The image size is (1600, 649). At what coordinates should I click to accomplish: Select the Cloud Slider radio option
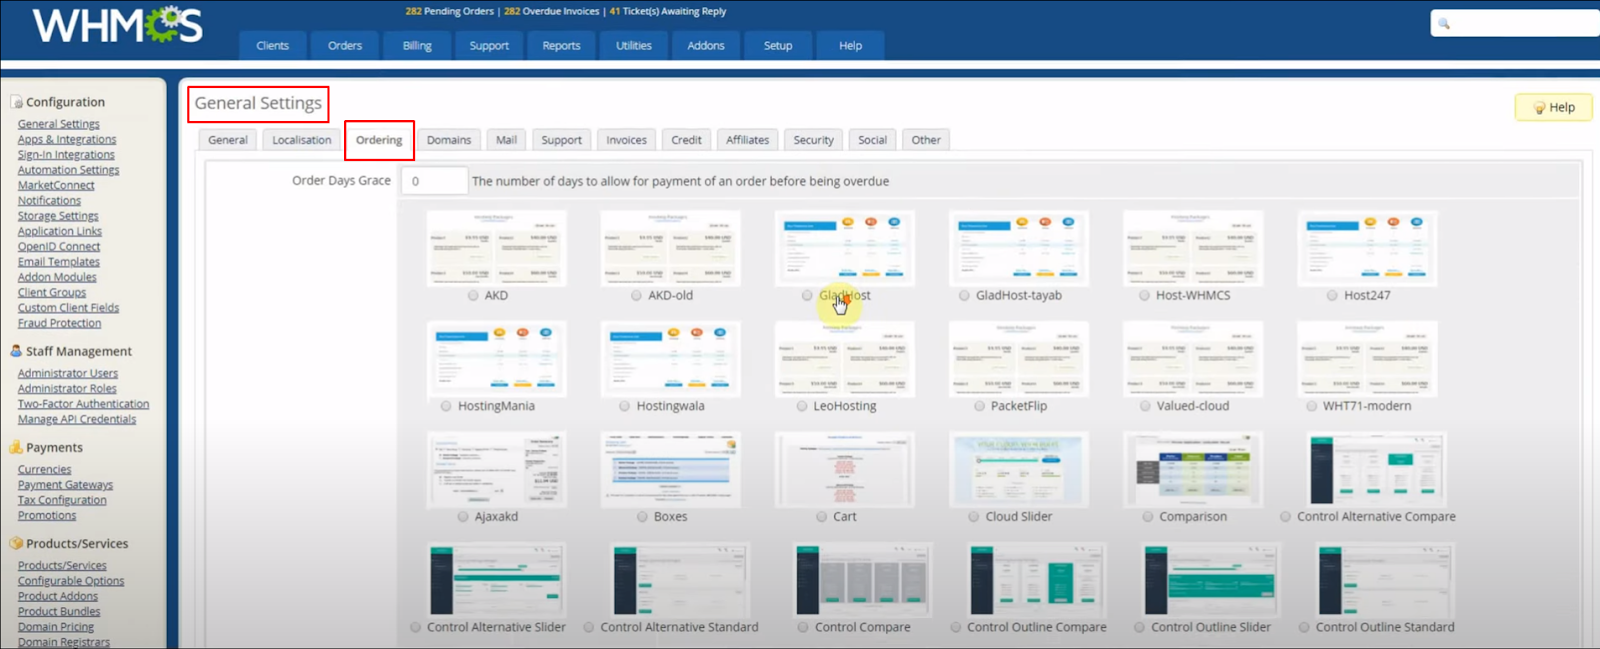[973, 517]
